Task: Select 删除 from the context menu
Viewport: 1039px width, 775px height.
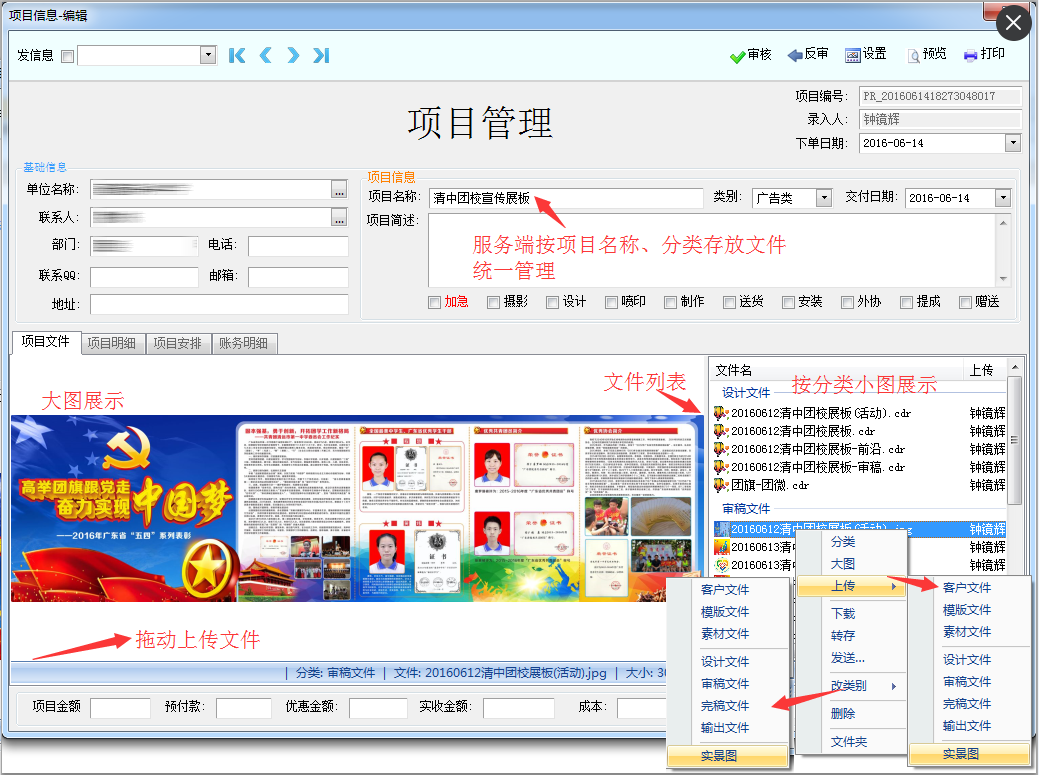Action: [851, 714]
